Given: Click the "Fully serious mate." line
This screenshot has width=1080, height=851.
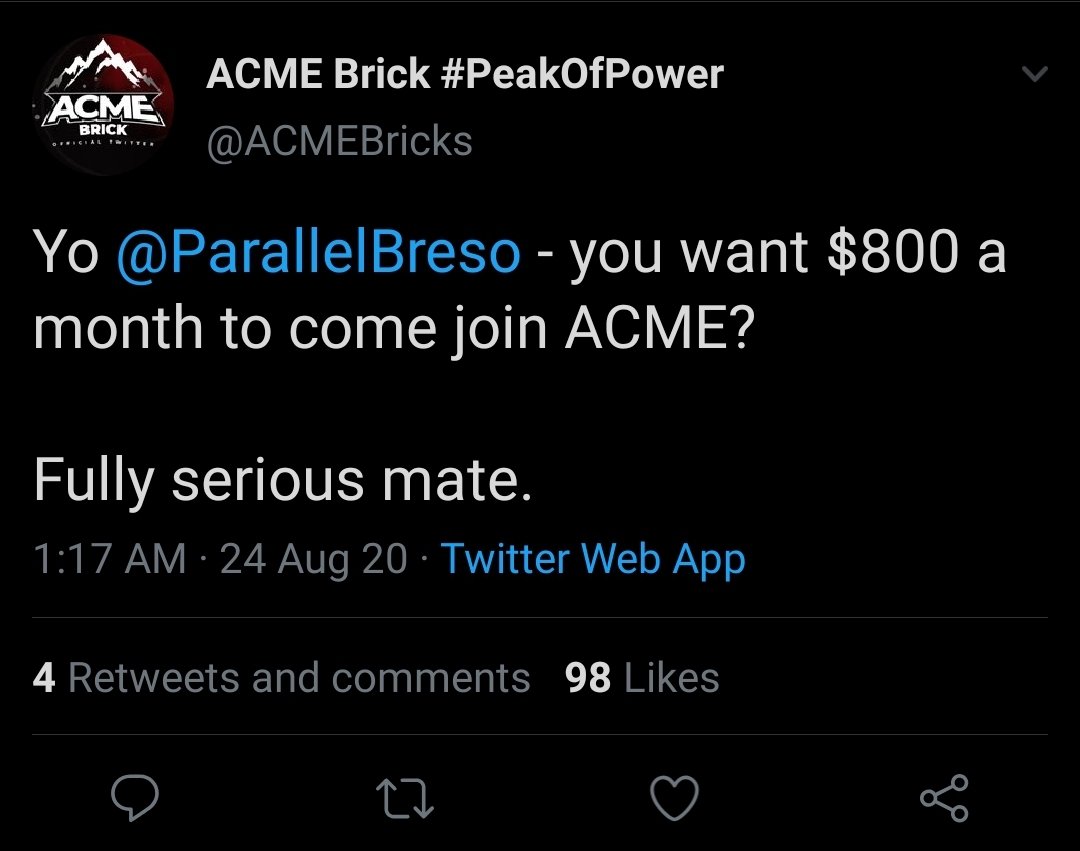Looking at the screenshot, I should click(280, 481).
